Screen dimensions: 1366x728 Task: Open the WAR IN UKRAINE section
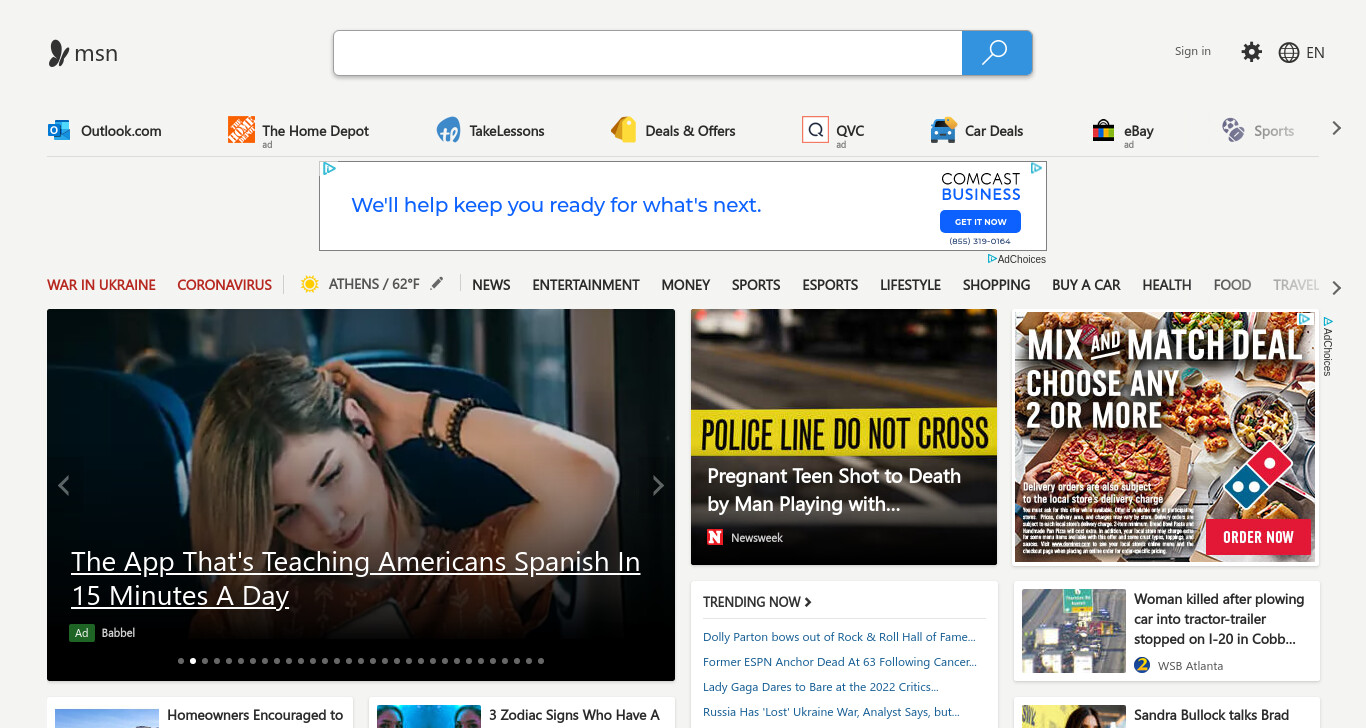click(101, 285)
